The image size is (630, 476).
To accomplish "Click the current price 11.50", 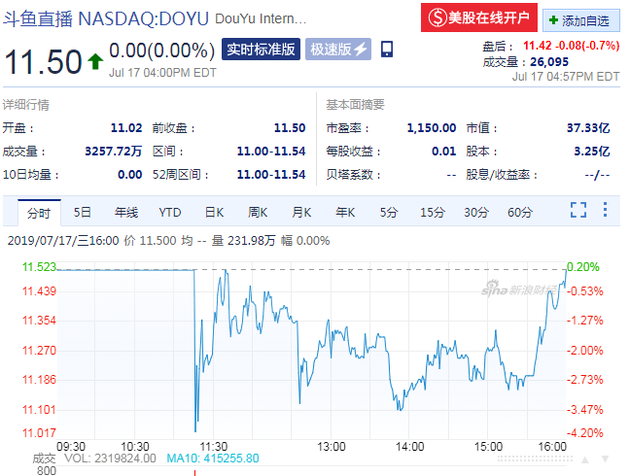I will (x=43, y=62).
